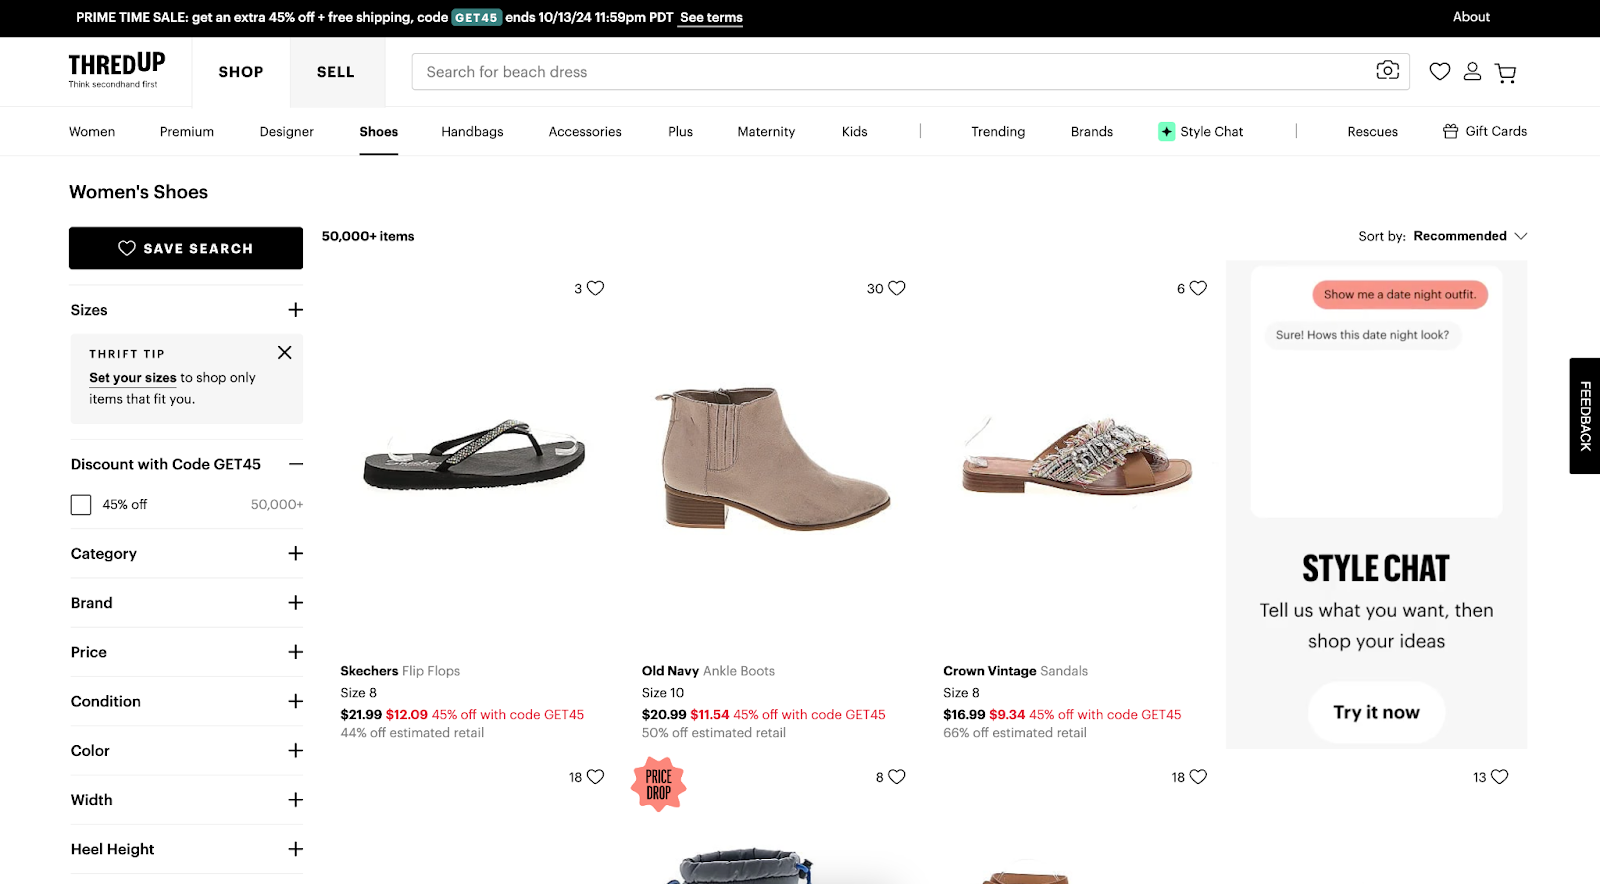
Task: Click the GET45 promo code badge
Action: pyautogui.click(x=476, y=17)
